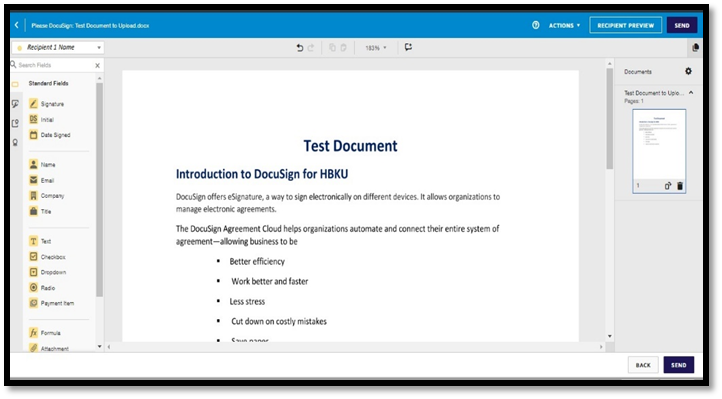
Task: Select the Date Signed field
Action: pyautogui.click(x=50, y=135)
